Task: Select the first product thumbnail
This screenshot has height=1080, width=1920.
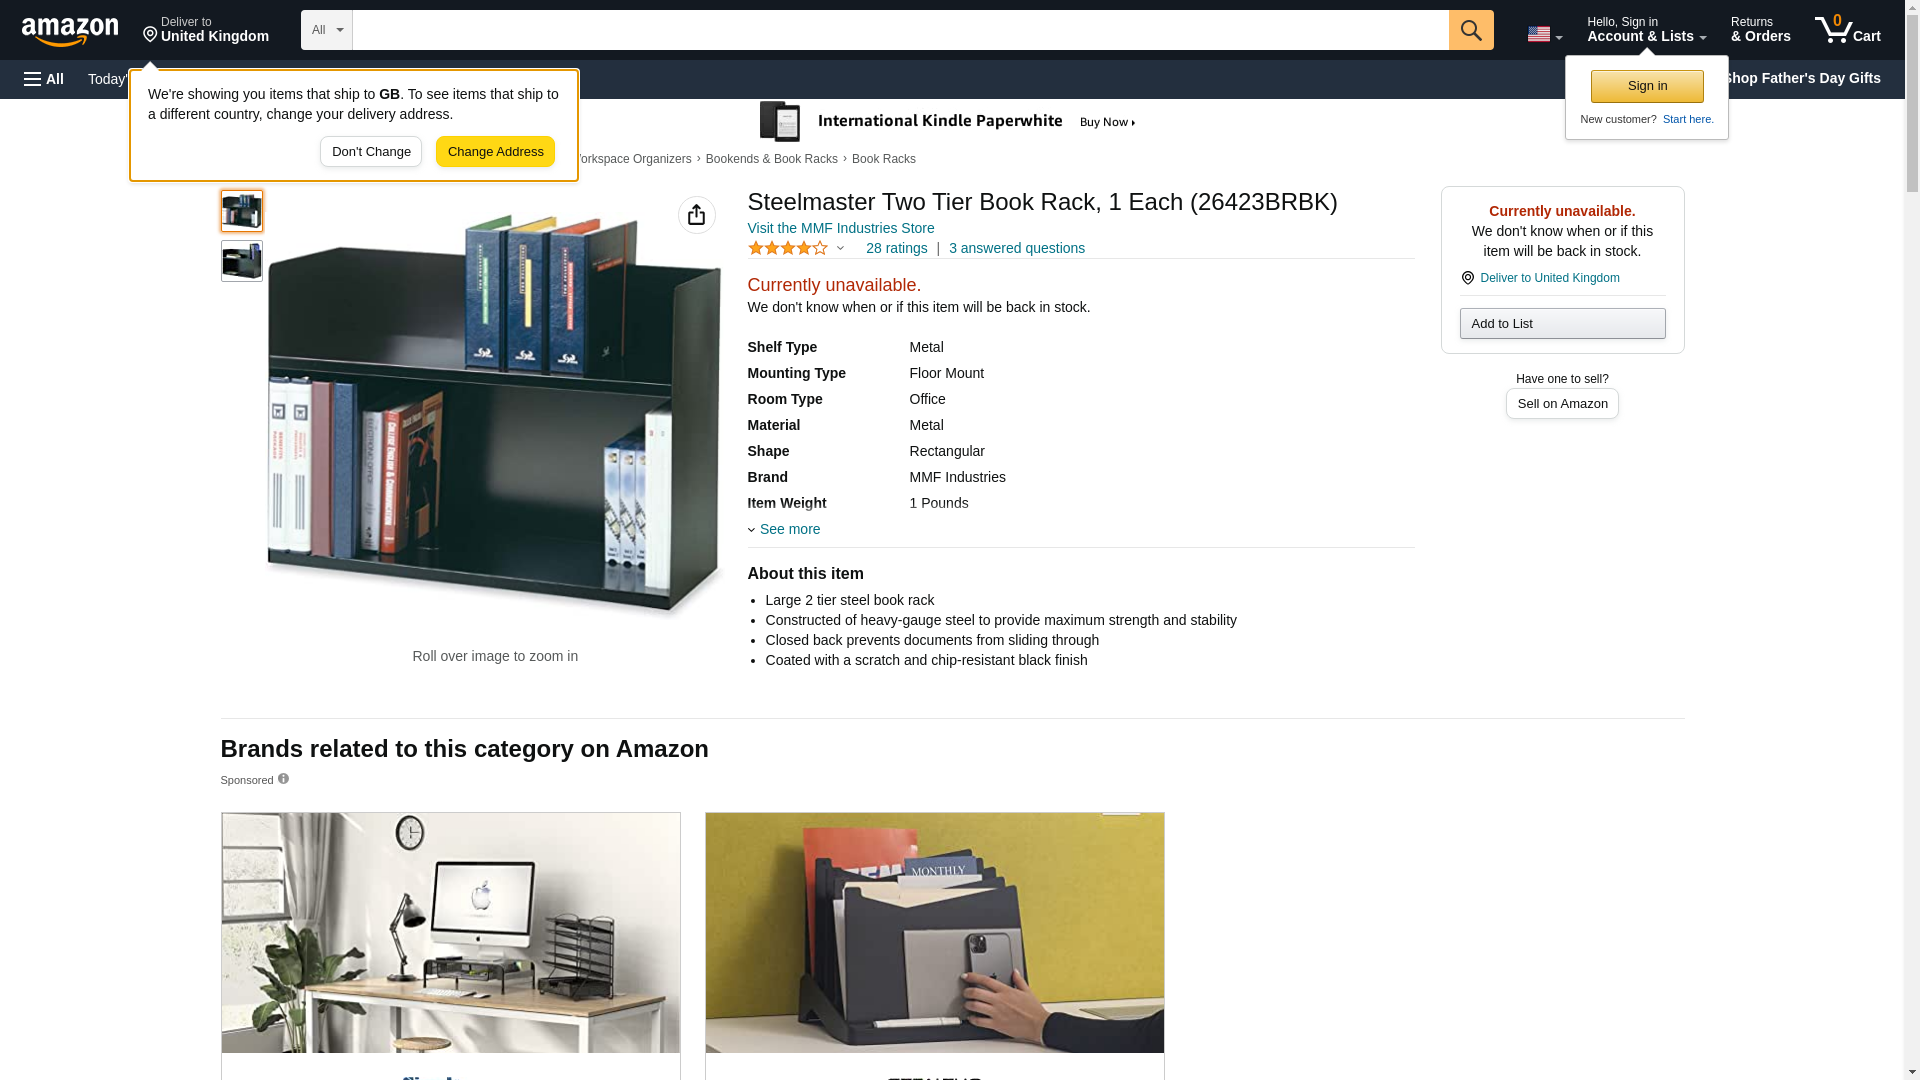Action: coord(242,211)
